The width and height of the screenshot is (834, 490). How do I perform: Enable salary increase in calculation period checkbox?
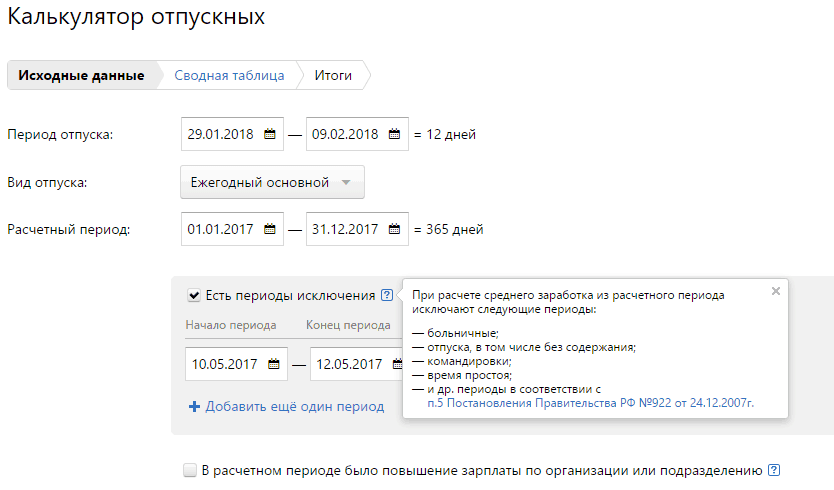point(190,470)
